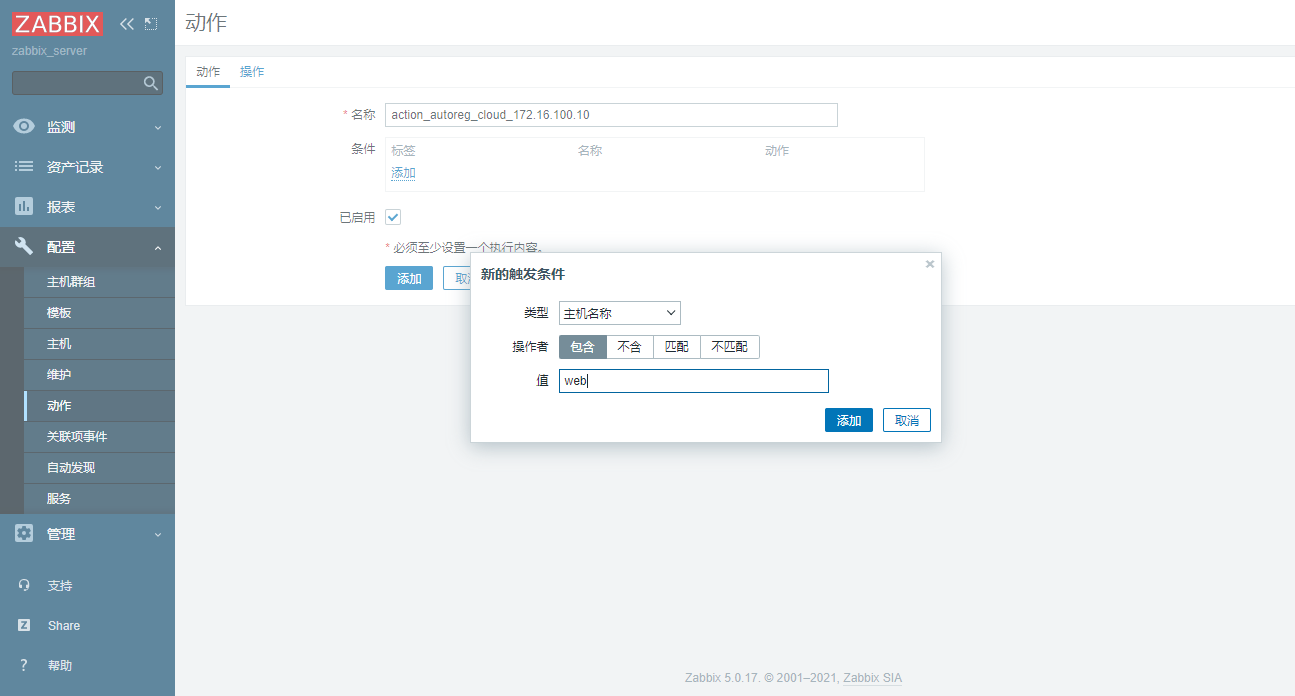Switch to the 操作 tab
Viewport: 1295px width, 696px height.
pos(252,72)
